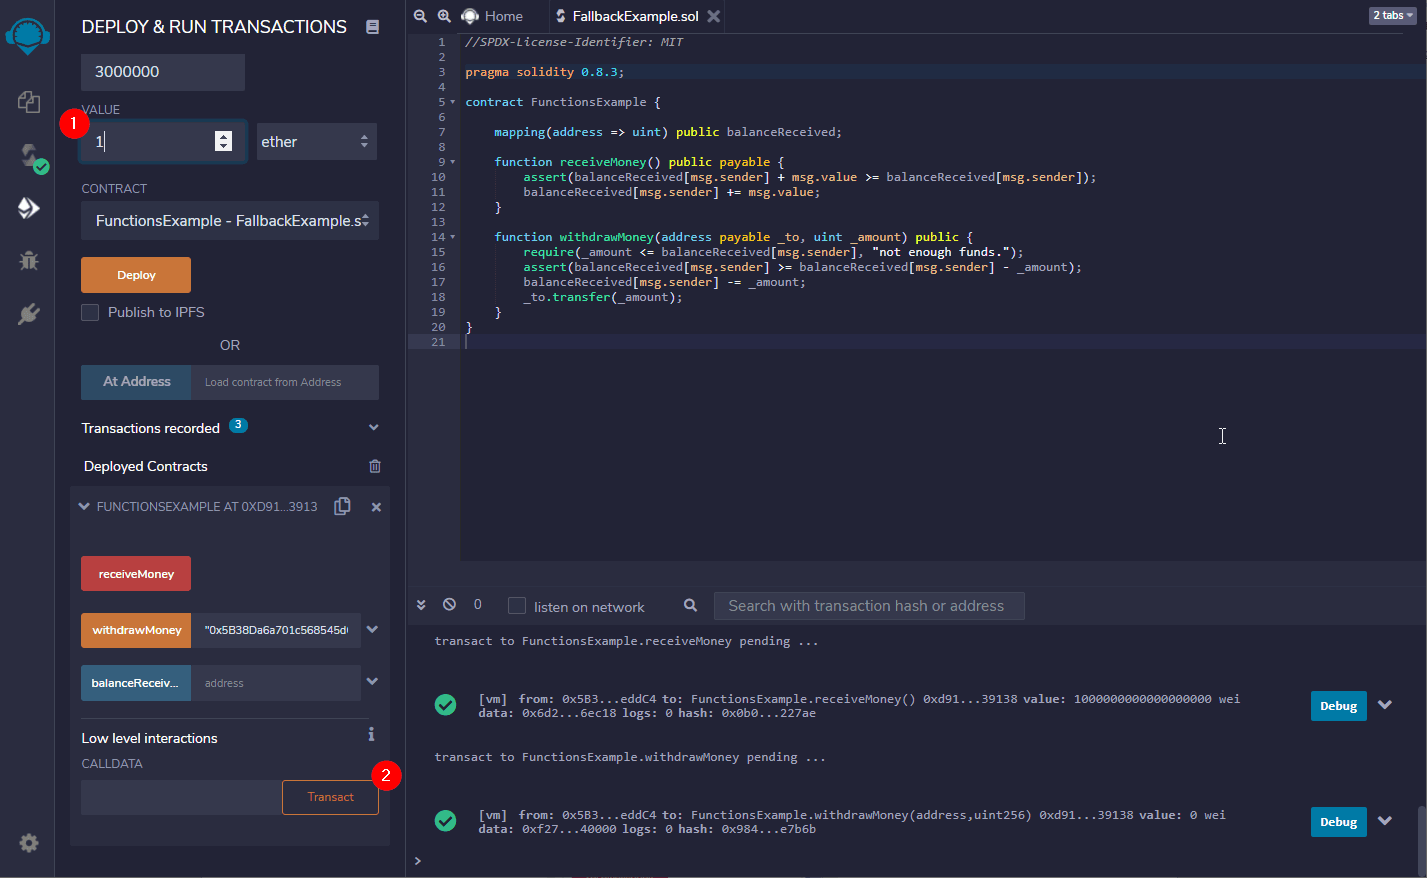Image resolution: width=1427 pixels, height=878 pixels.
Task: Open the Remix home logo icon
Action: pyautogui.click(x=27, y=36)
